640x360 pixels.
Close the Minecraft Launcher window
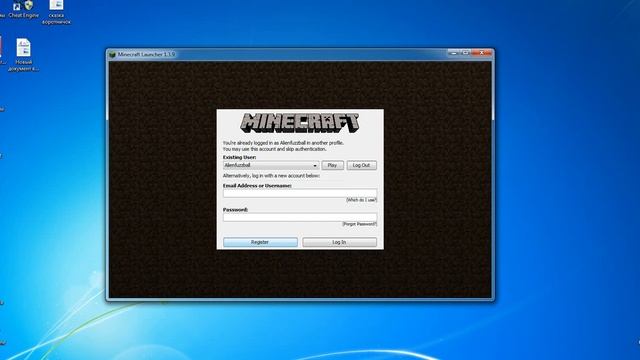[482, 53]
